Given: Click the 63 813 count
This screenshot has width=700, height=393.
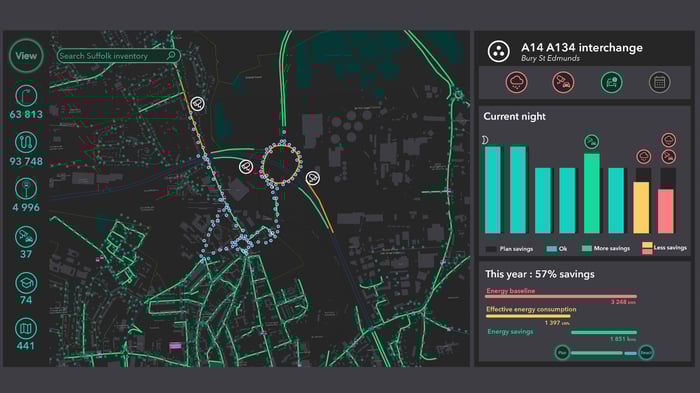Looking at the screenshot, I should 26,114.
